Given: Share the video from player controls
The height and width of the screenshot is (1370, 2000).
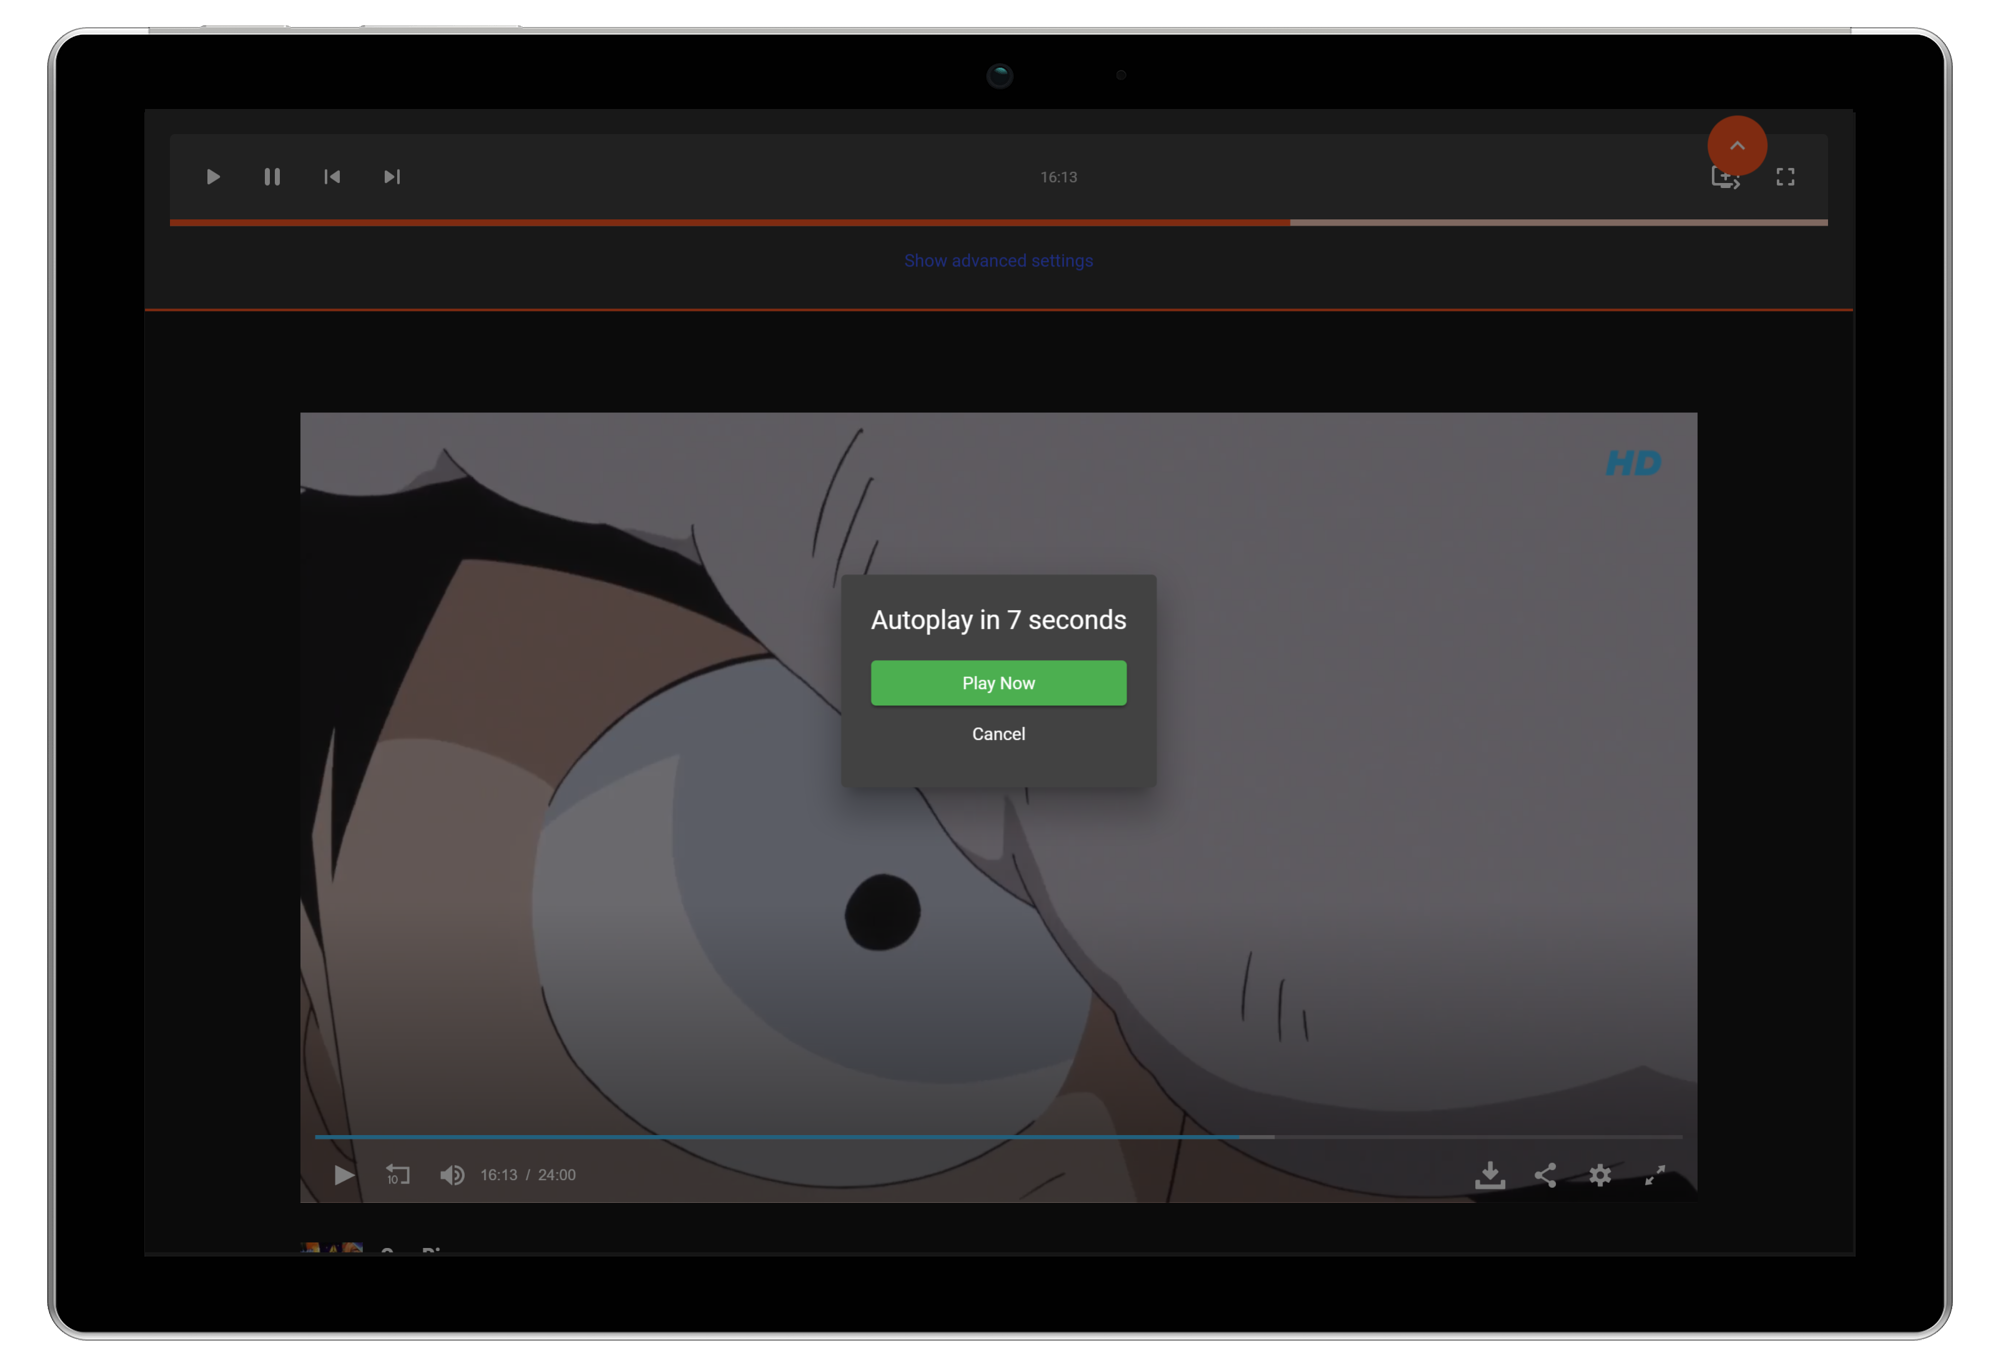Looking at the screenshot, I should point(1545,1175).
